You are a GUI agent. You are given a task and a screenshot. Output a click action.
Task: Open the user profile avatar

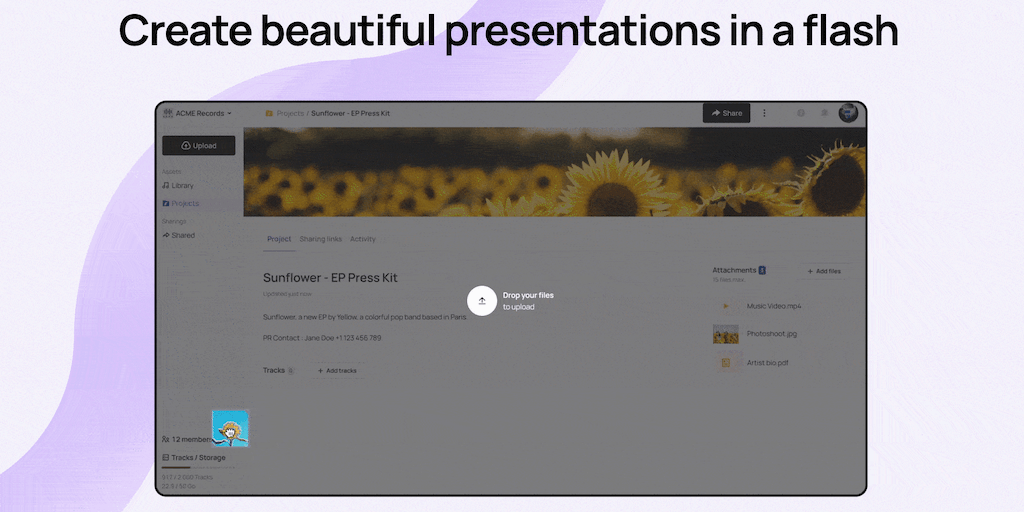pyautogui.click(x=848, y=114)
